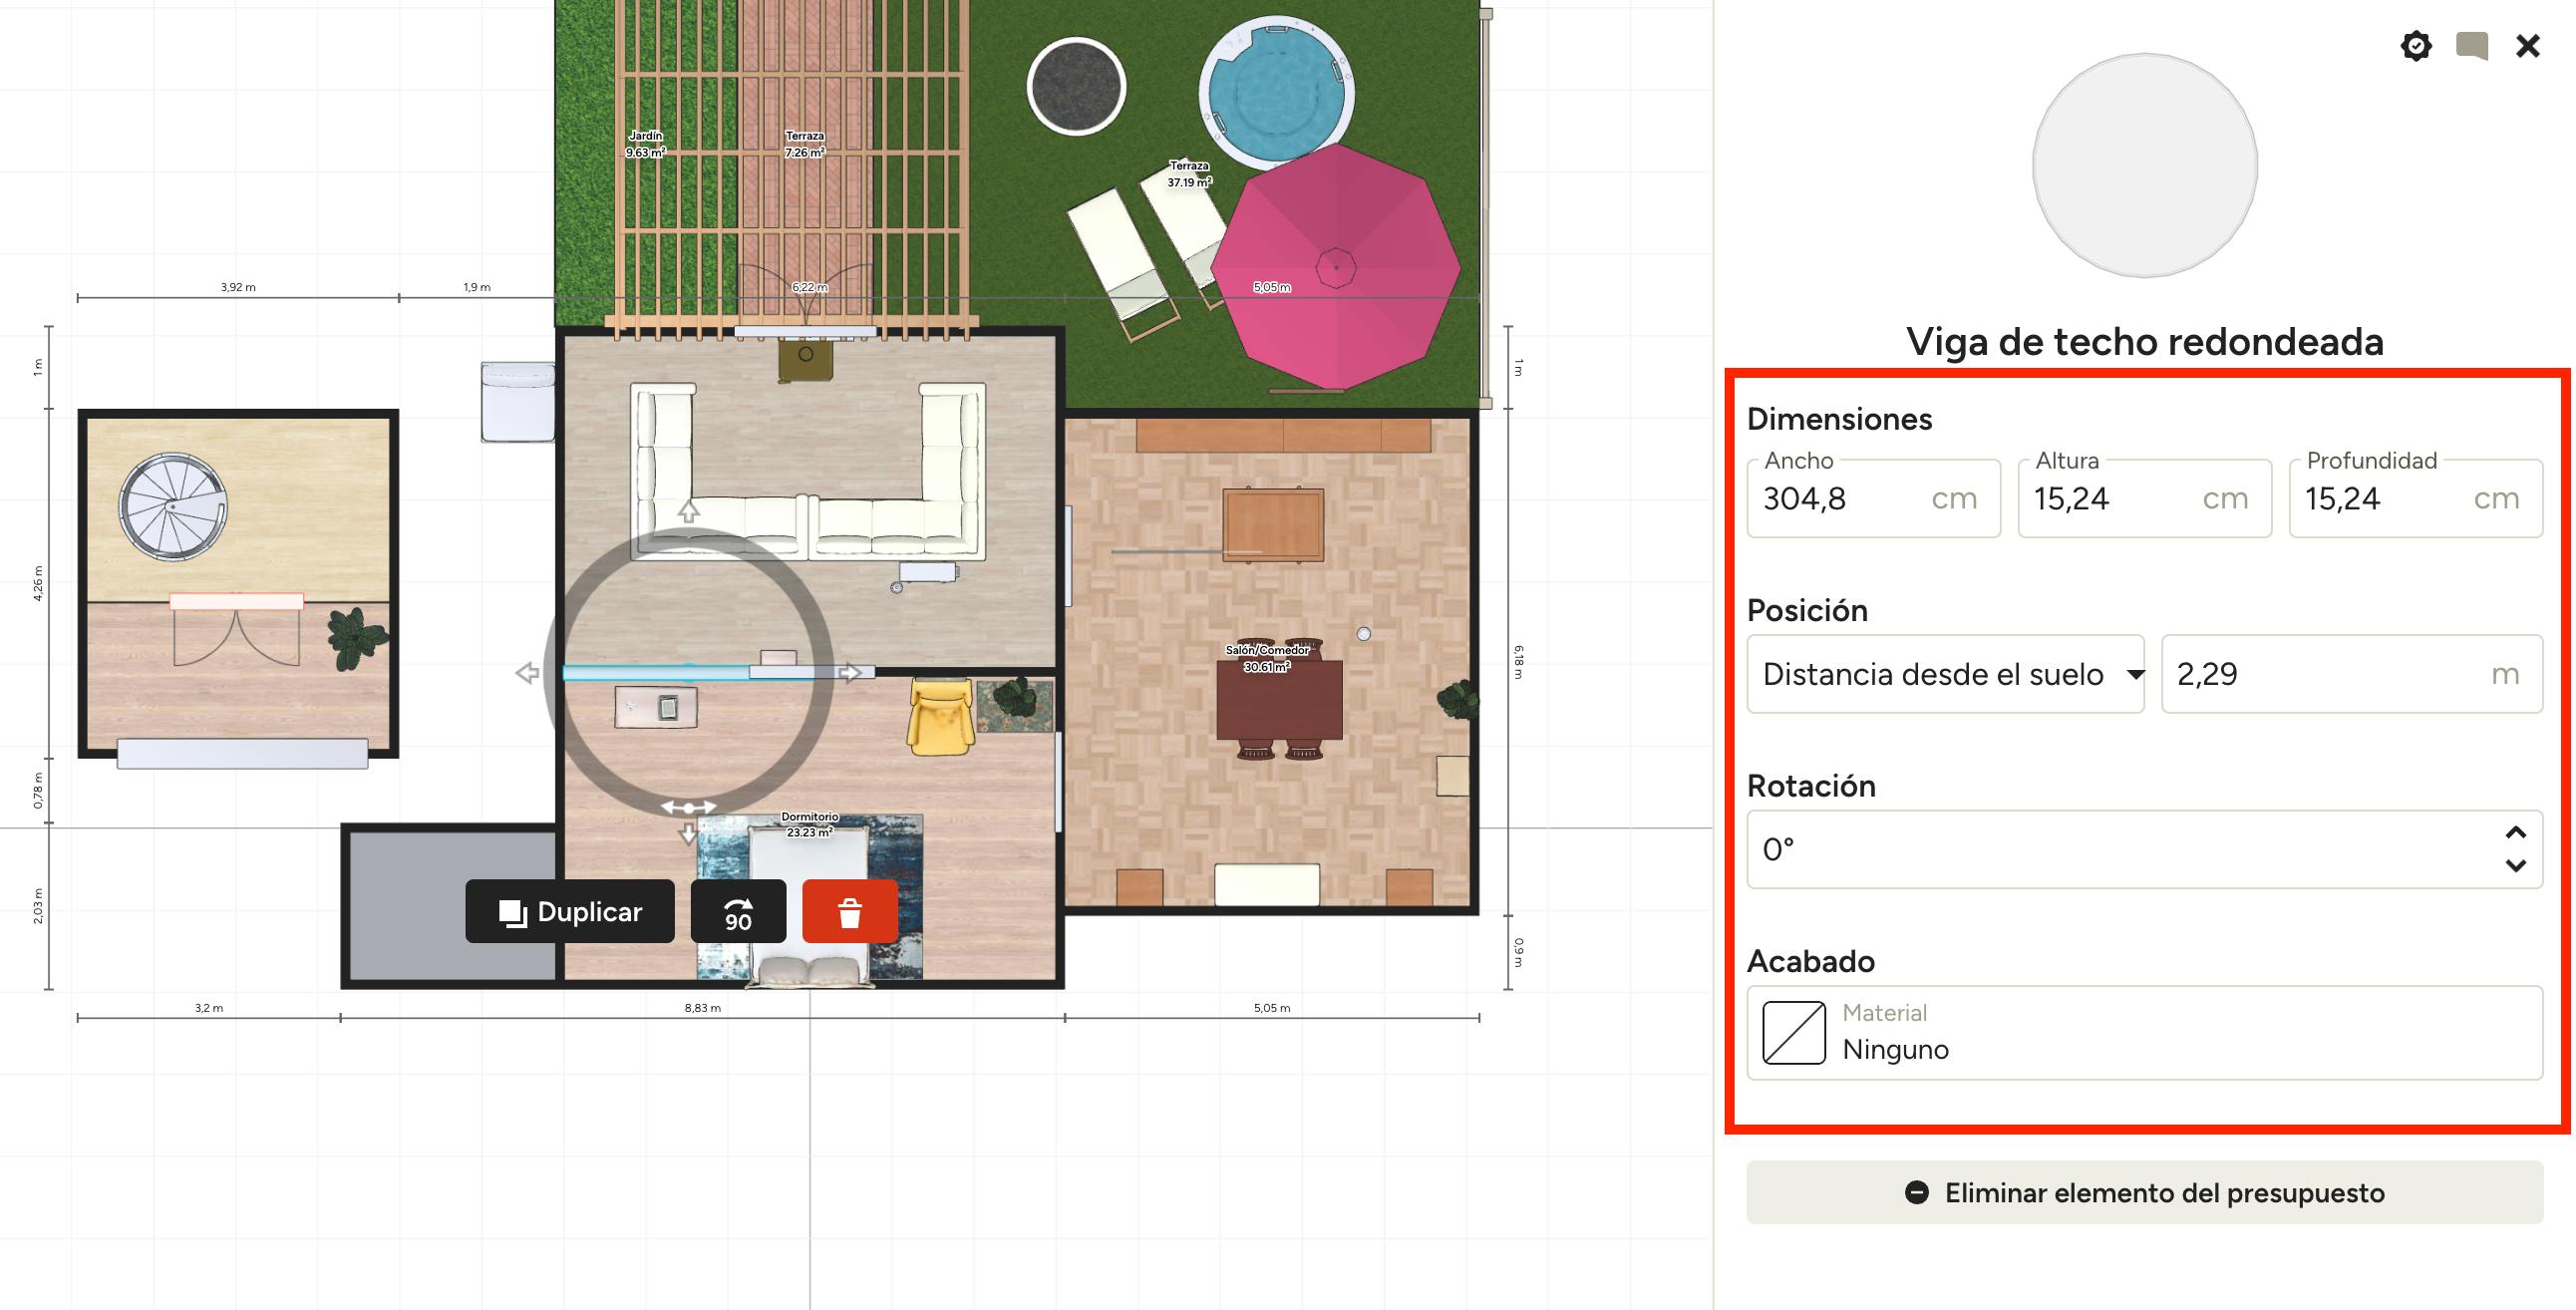This screenshot has width=2576, height=1310.
Task: Decrease rotation with the down chevron
Action: 2516,866
